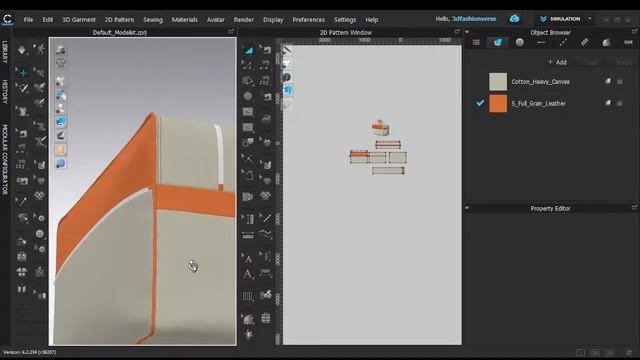Open the 3D Garment menu
Viewport: 640px width, 360px height.
tap(79, 20)
